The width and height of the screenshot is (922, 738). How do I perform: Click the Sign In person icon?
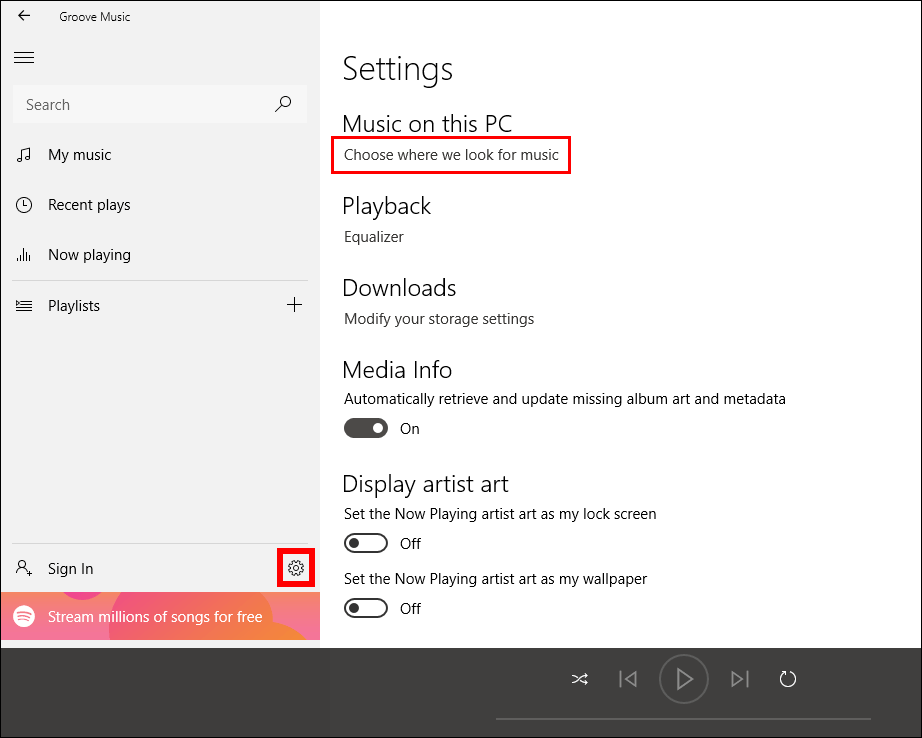pyautogui.click(x=24, y=568)
